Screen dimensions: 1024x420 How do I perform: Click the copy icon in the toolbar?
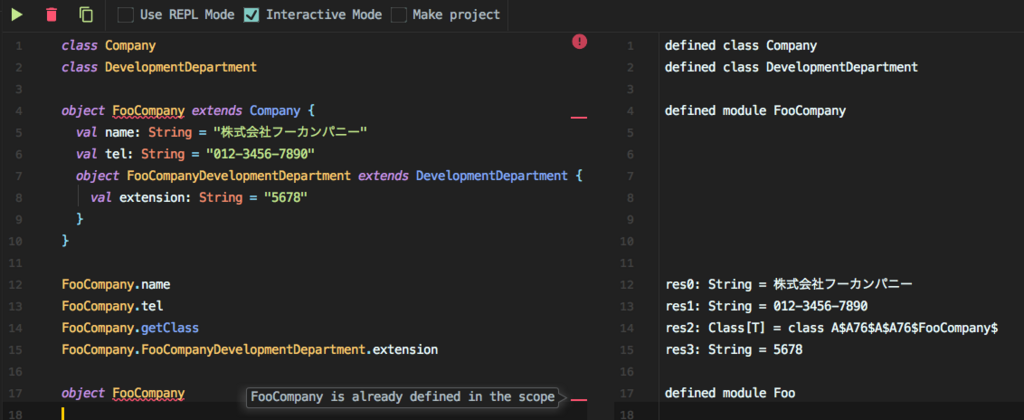pos(86,14)
